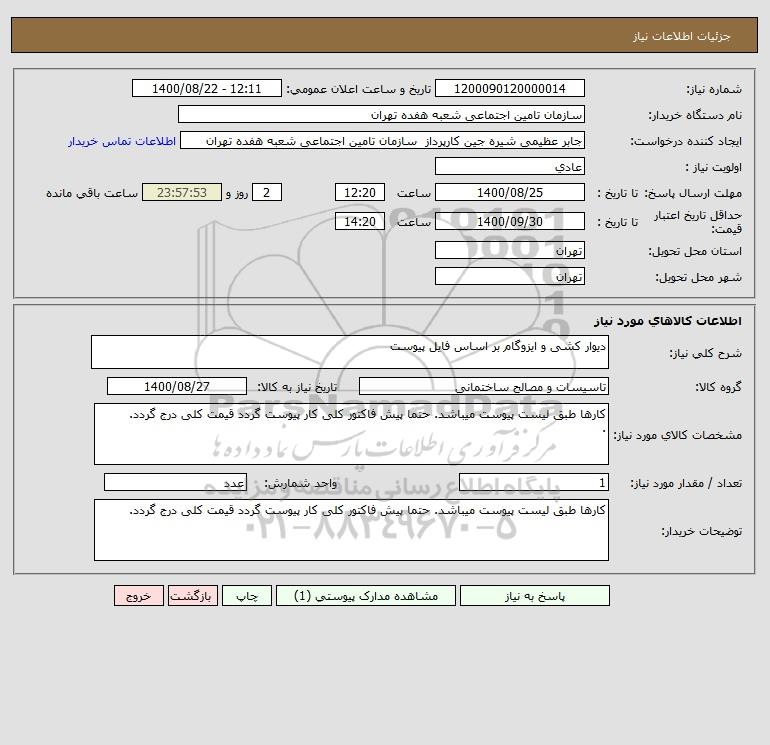Click the نام دستگاه خریدار label
Image resolution: width=770 pixels, height=745 pixels.
click(x=695, y=115)
